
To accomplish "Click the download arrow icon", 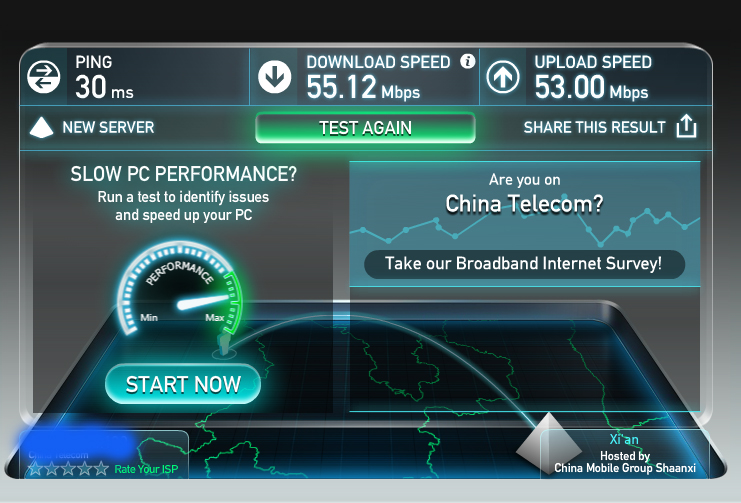I will [x=274, y=77].
